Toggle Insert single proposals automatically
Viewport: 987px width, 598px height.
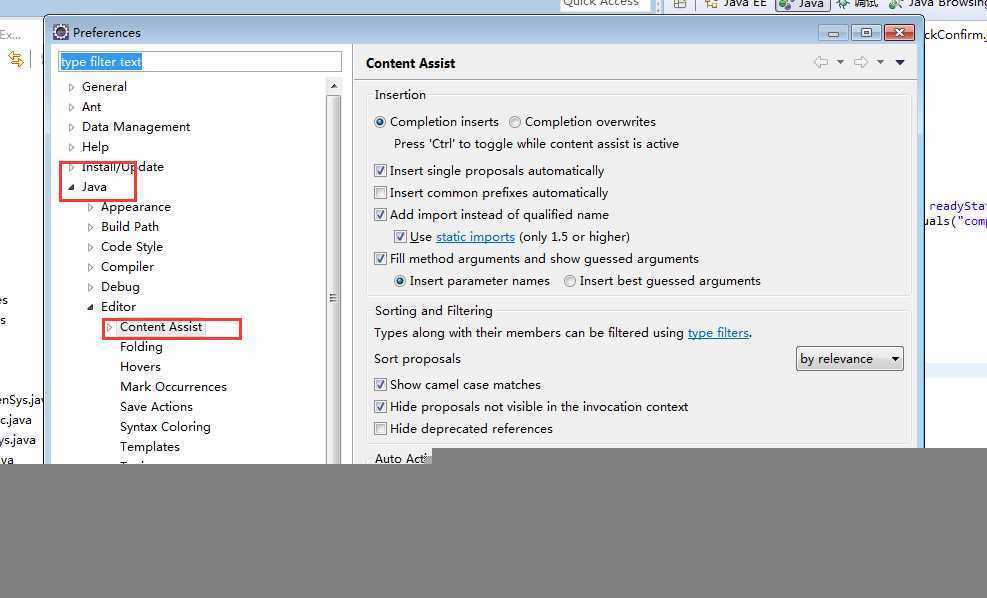click(x=380, y=171)
